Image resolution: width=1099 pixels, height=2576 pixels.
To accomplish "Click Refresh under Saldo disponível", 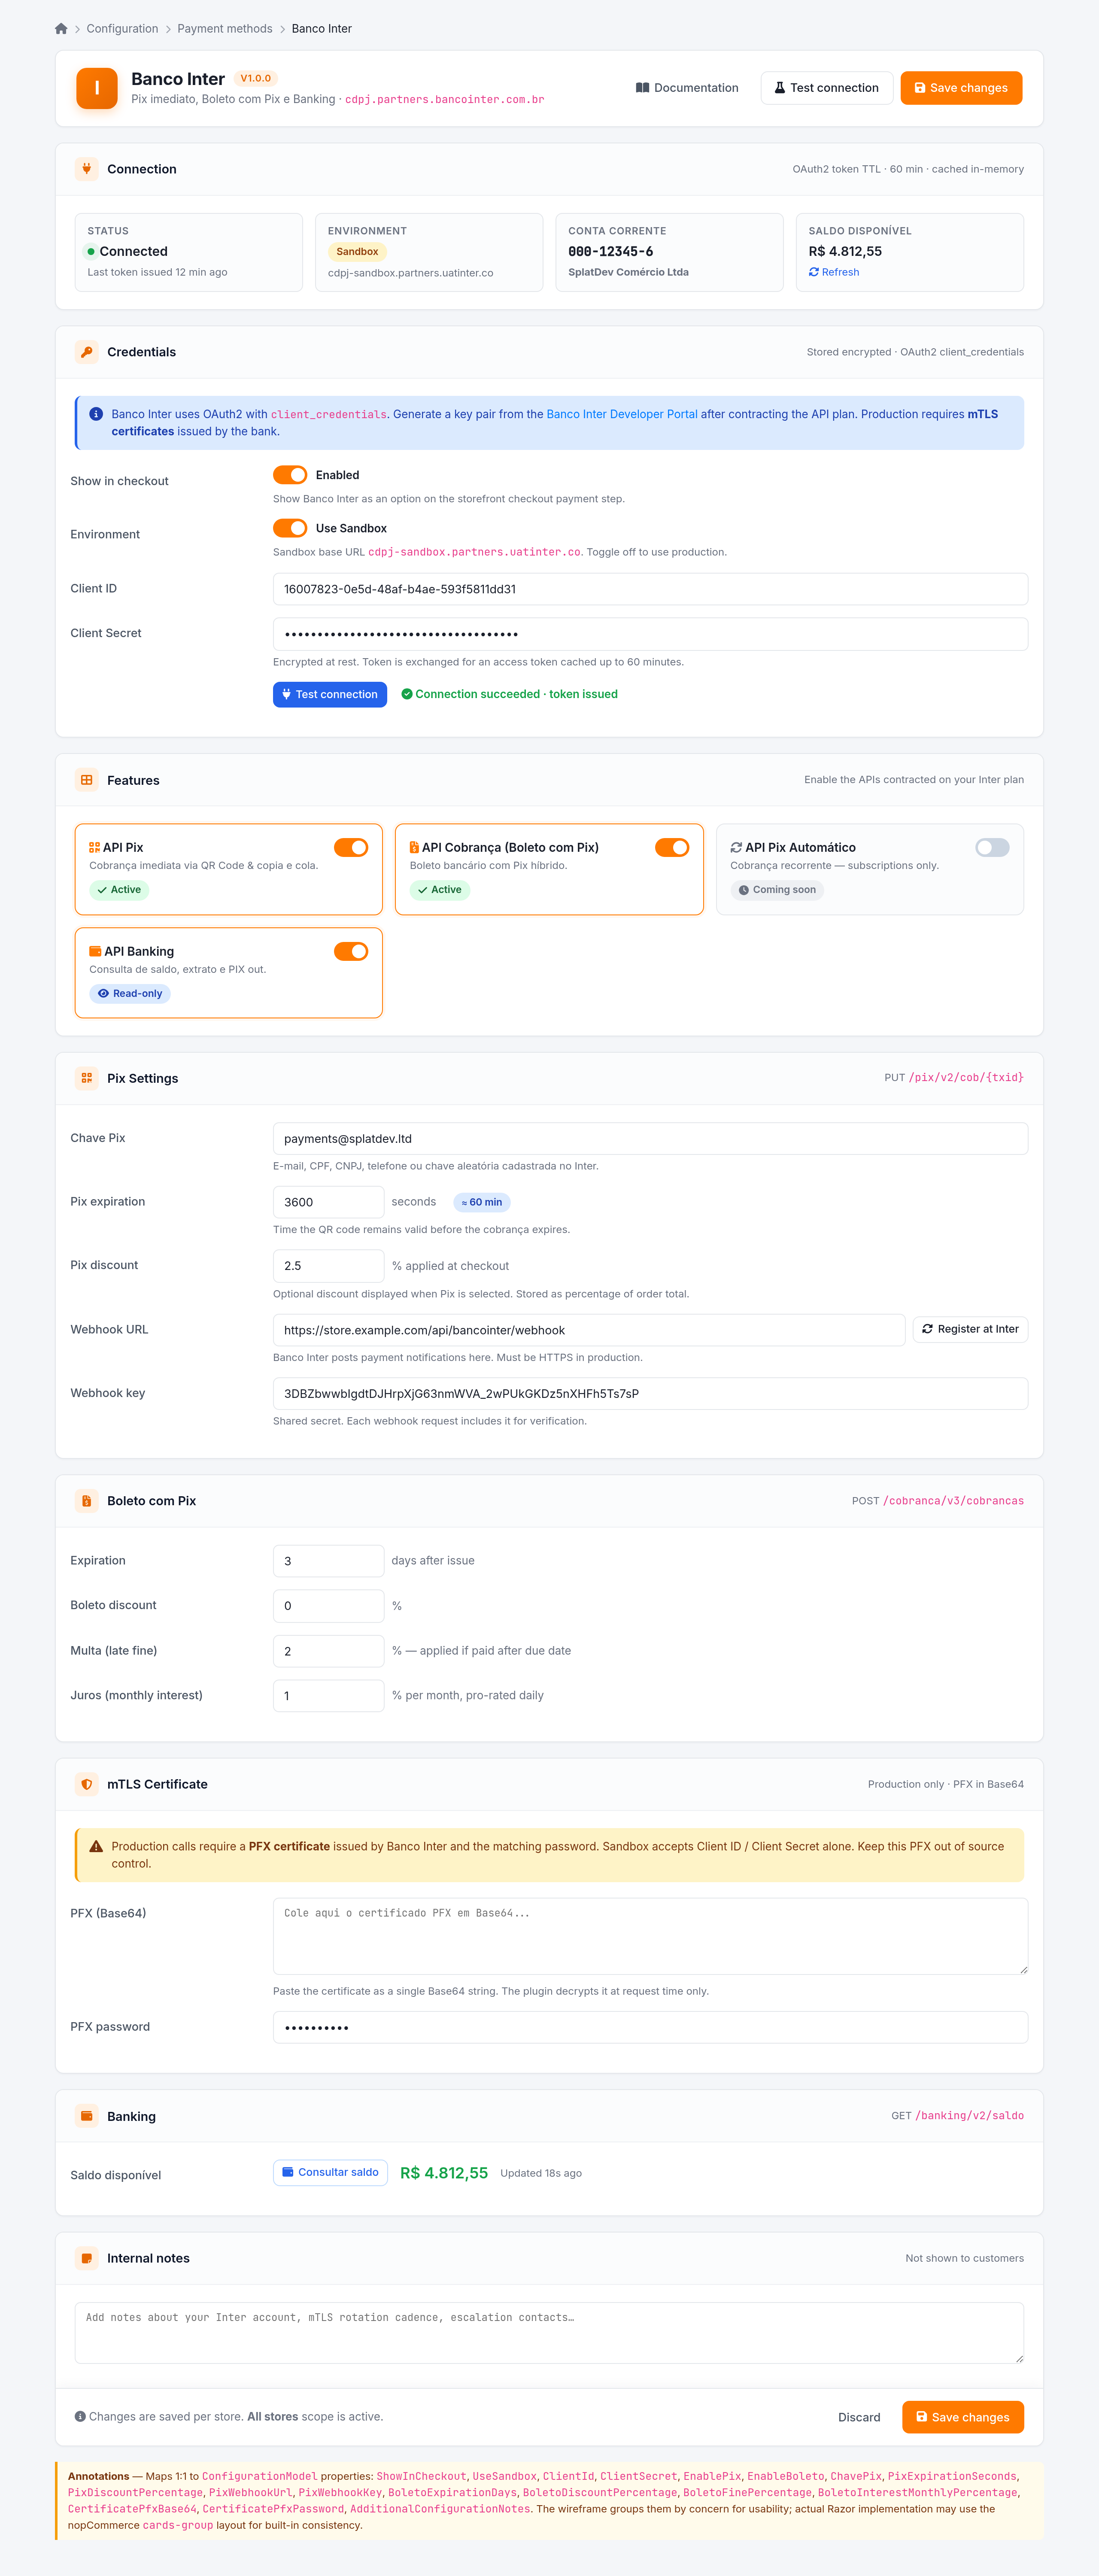I will coord(834,272).
